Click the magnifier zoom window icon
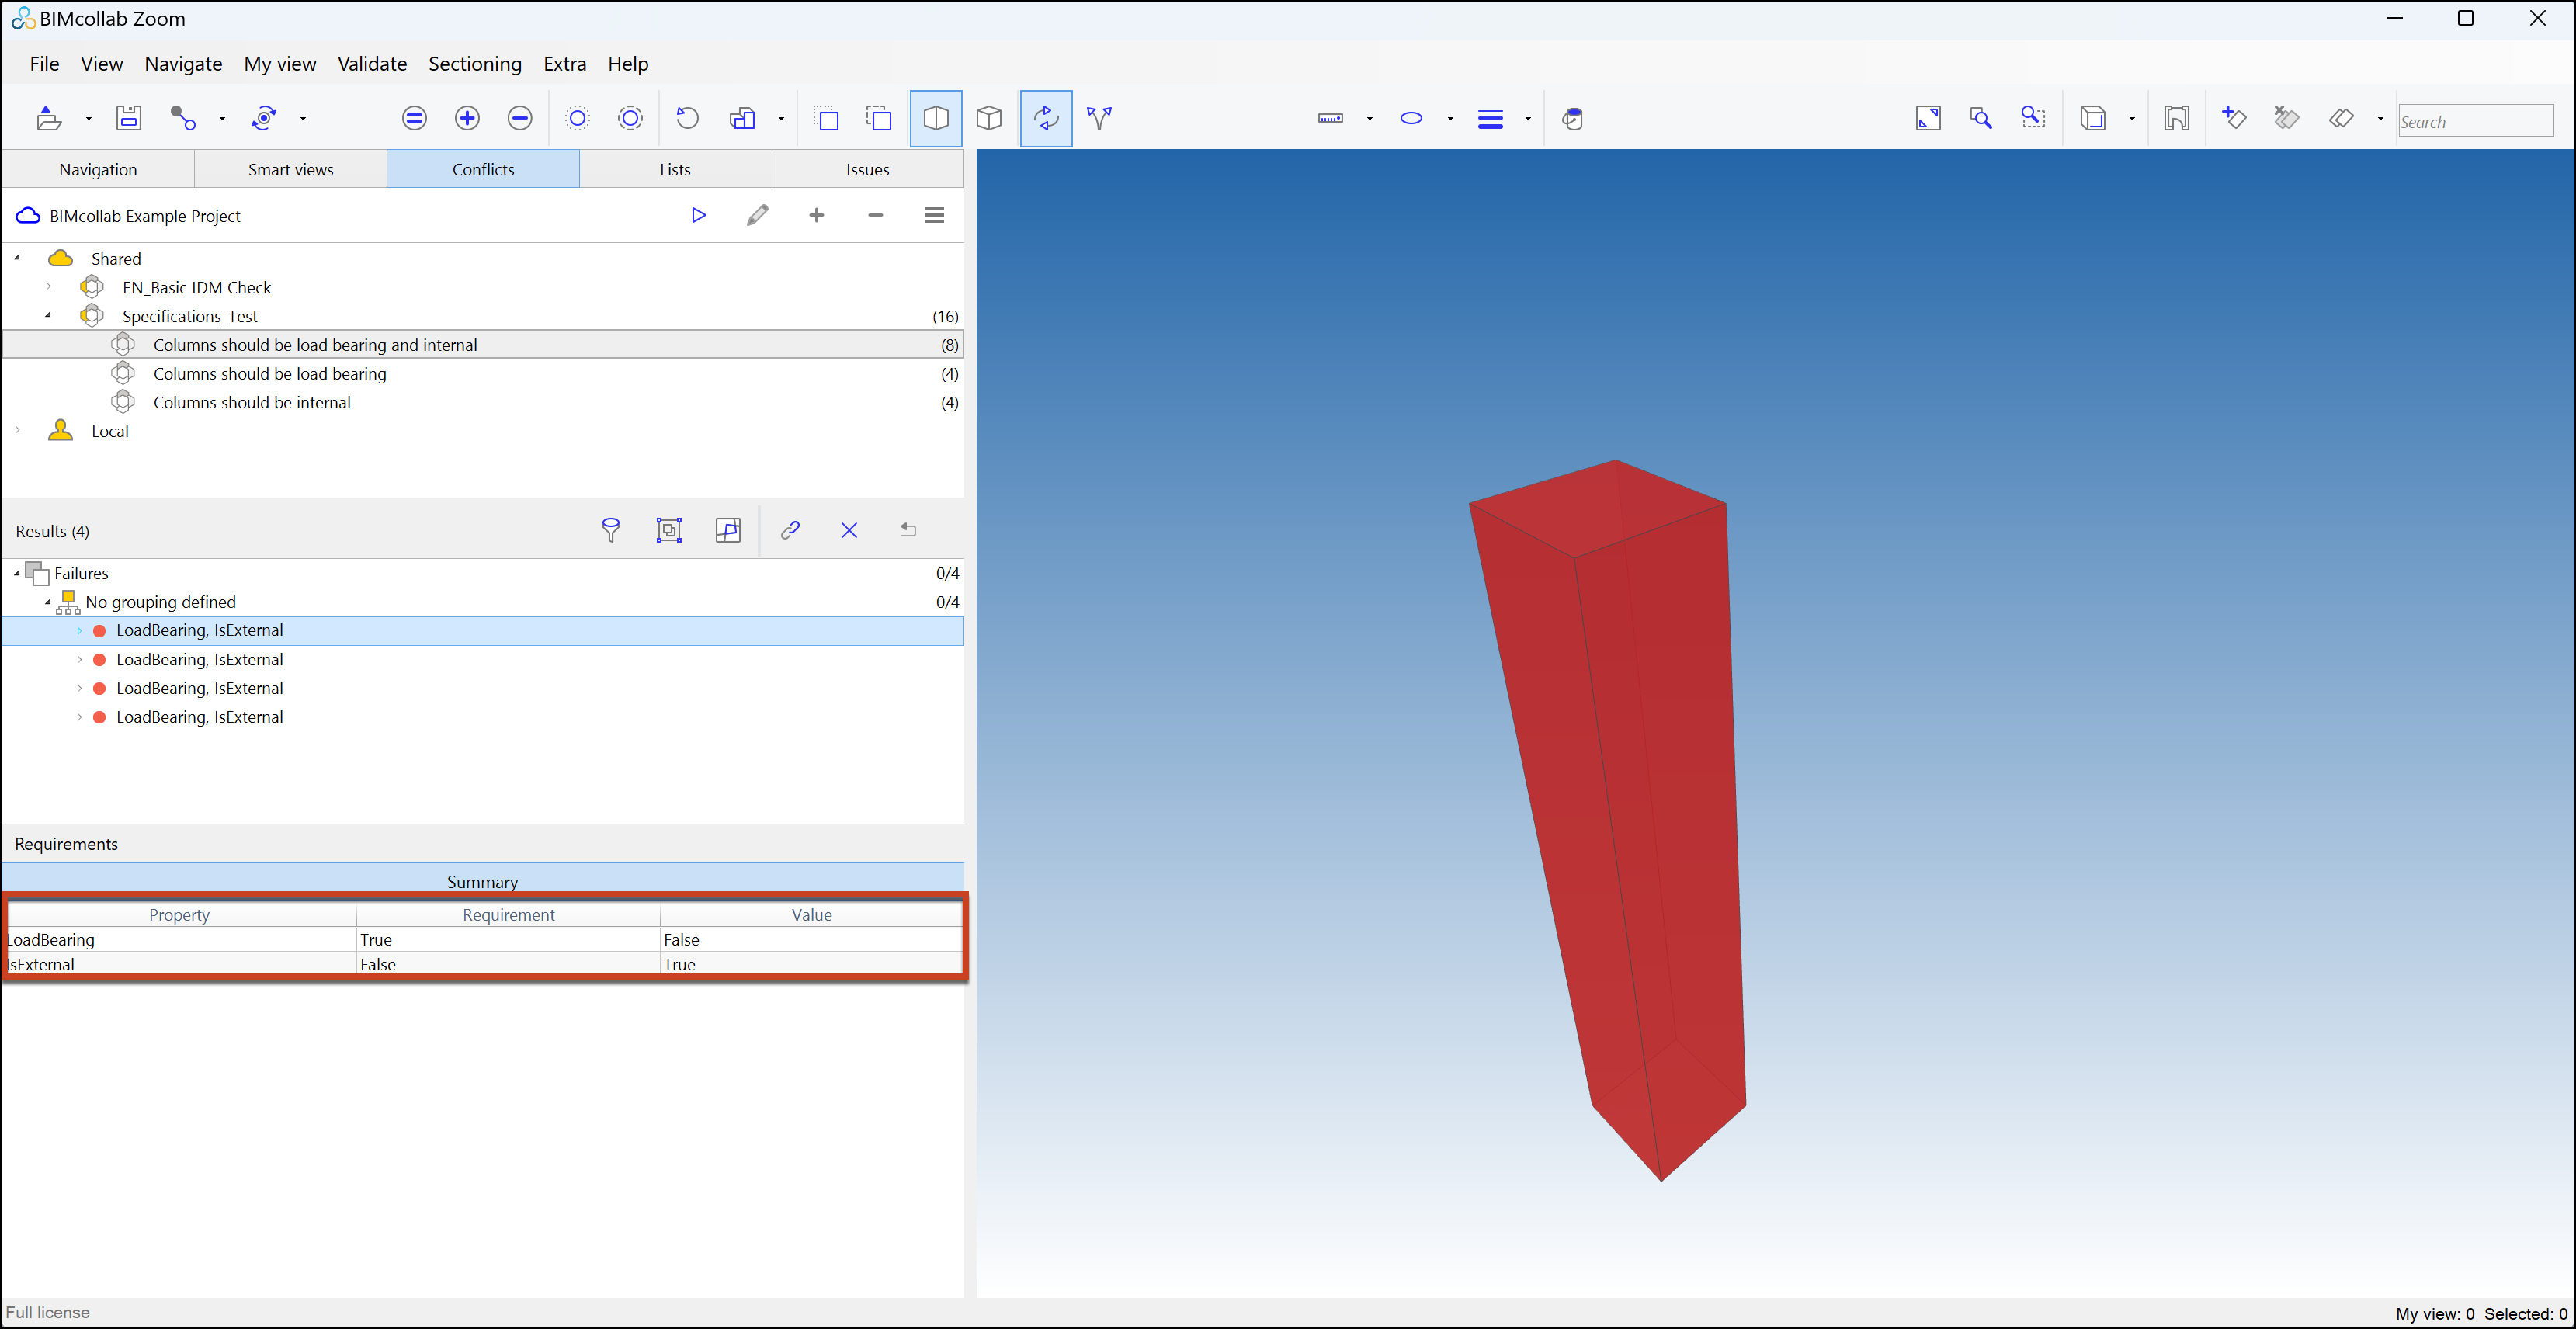This screenshot has height=1329, width=2576. pyautogui.click(x=1980, y=118)
